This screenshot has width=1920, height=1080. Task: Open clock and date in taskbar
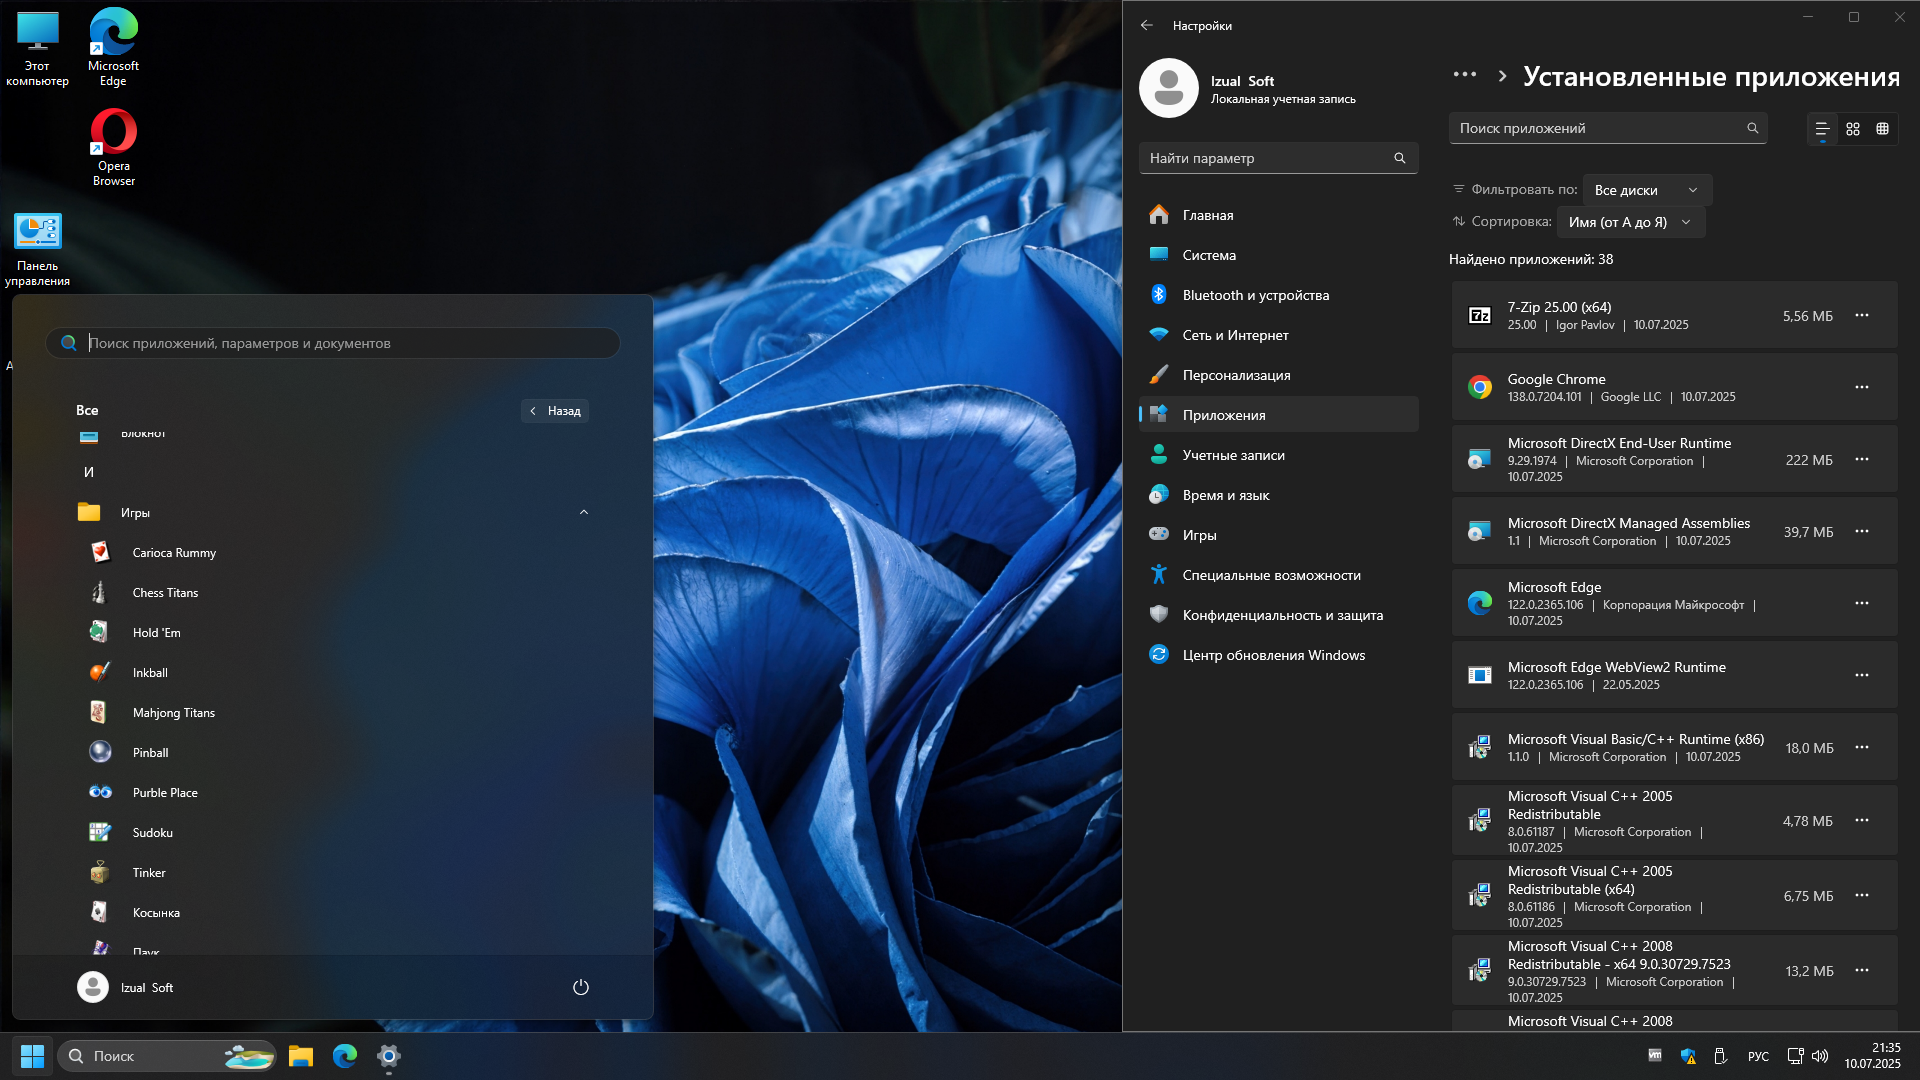tap(1873, 1056)
